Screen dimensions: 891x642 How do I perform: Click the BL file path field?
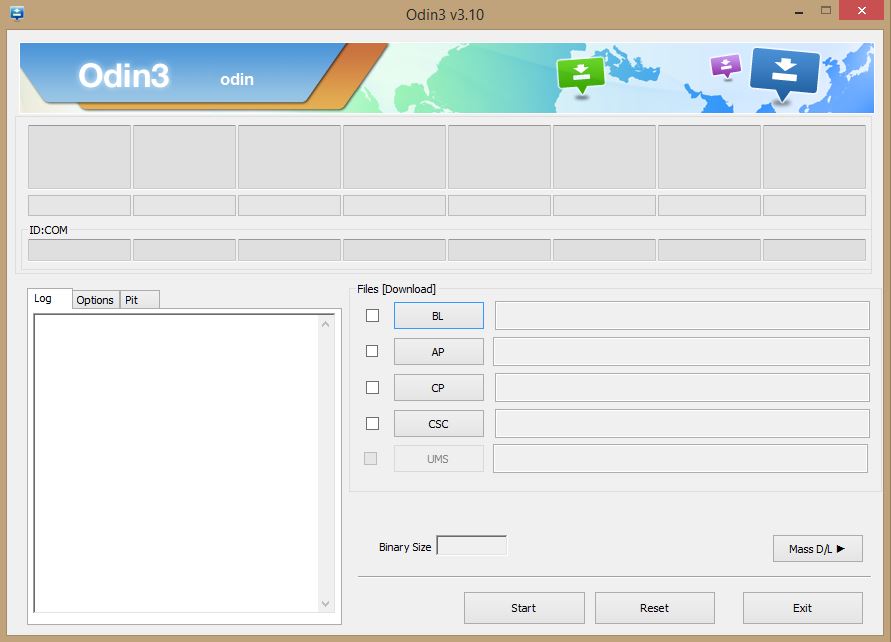(682, 315)
